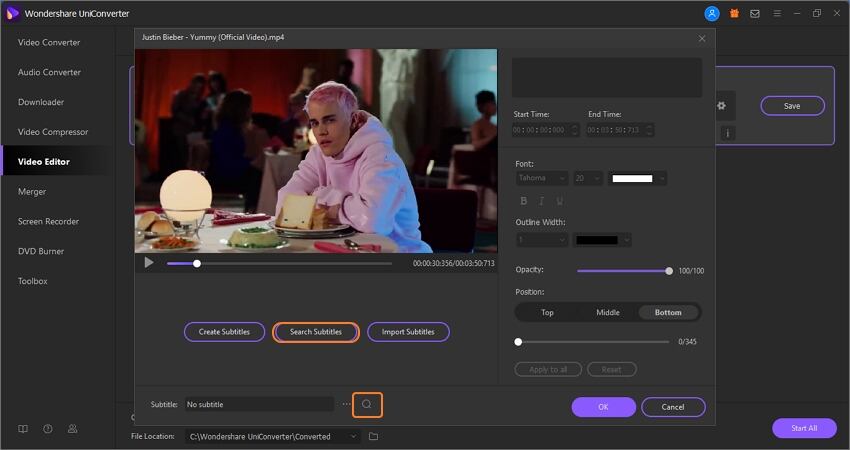The height and width of the screenshot is (450, 850).
Task: Toggle underline text style
Action: tap(559, 201)
